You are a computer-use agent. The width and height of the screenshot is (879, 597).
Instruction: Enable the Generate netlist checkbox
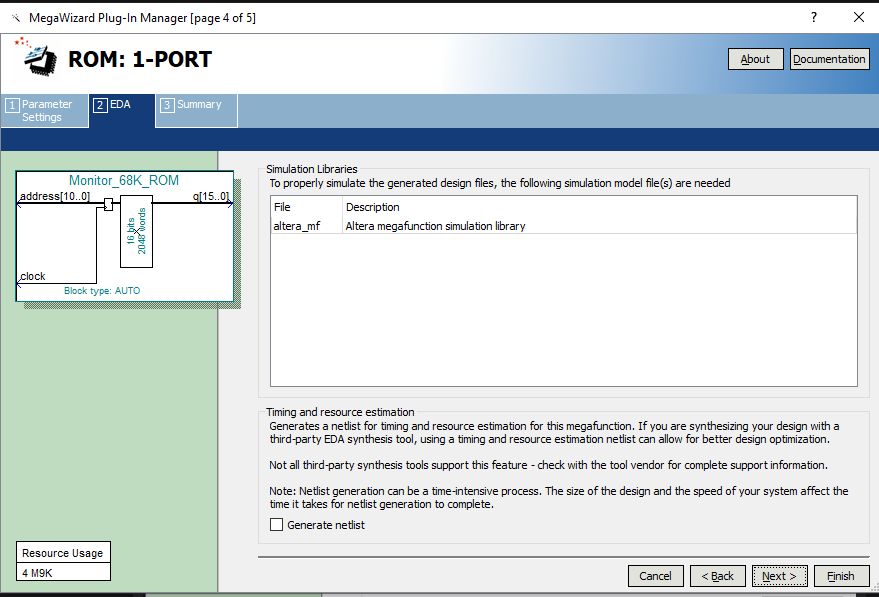coord(276,525)
